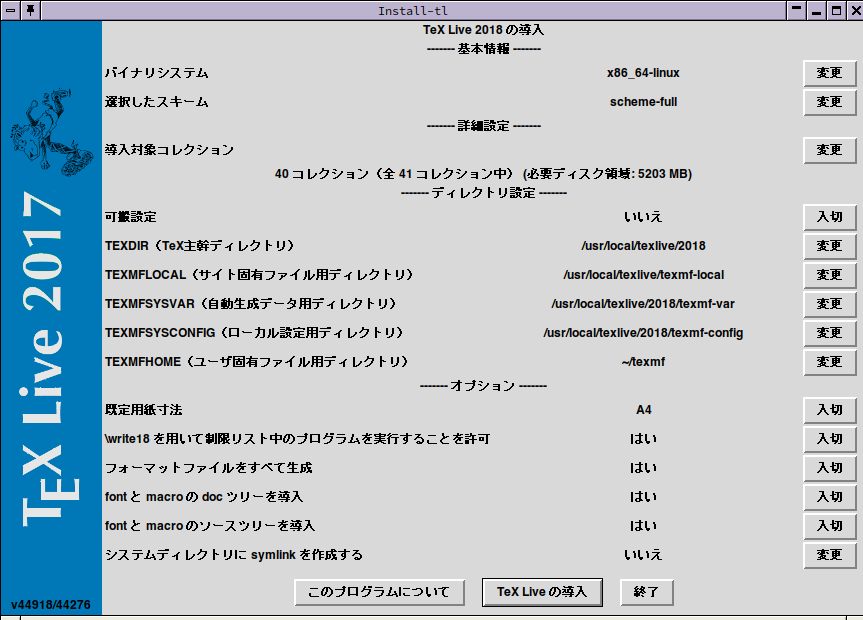Click the /usr/local/texlive/2018/texmf-var path
The image size is (863, 620).
pos(643,304)
